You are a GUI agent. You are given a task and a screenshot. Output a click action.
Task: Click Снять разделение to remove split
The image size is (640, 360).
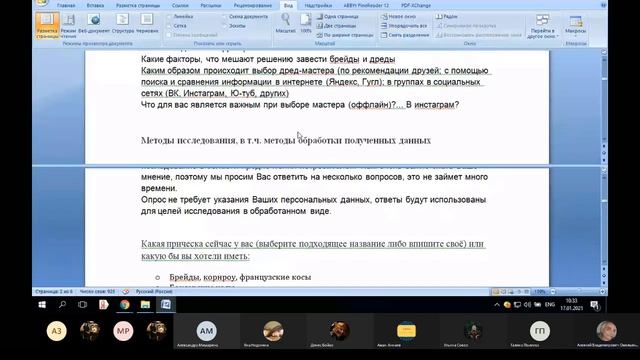pos(404,35)
